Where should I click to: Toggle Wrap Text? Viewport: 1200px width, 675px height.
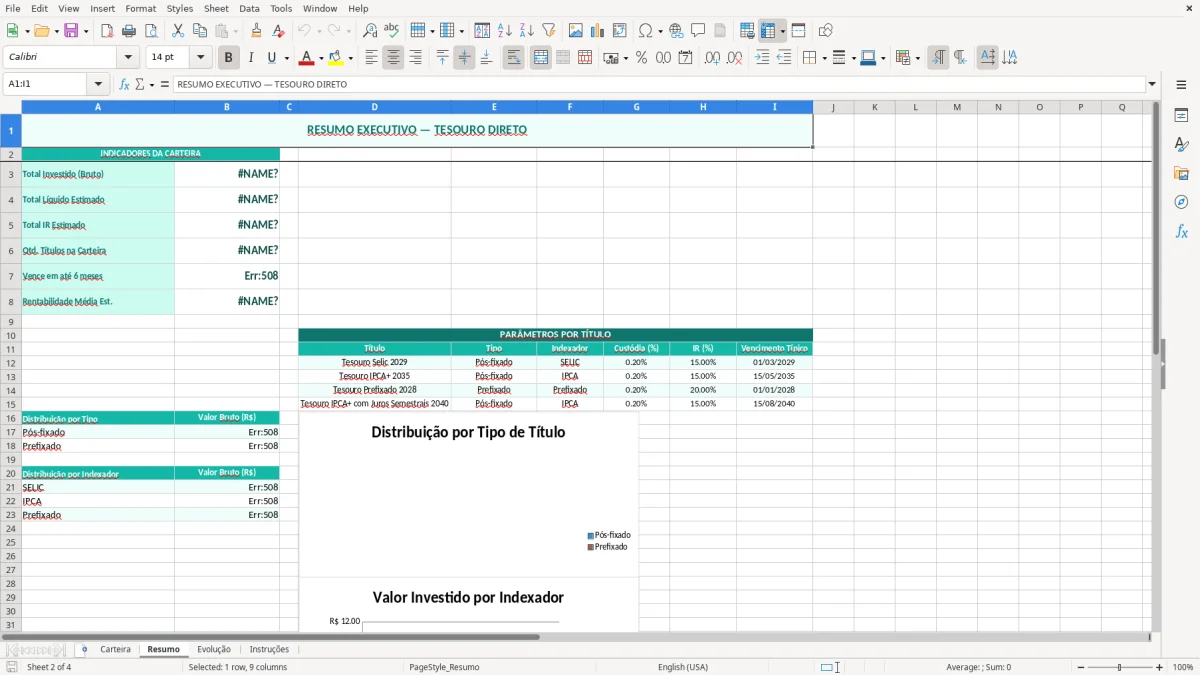pyautogui.click(x=514, y=58)
